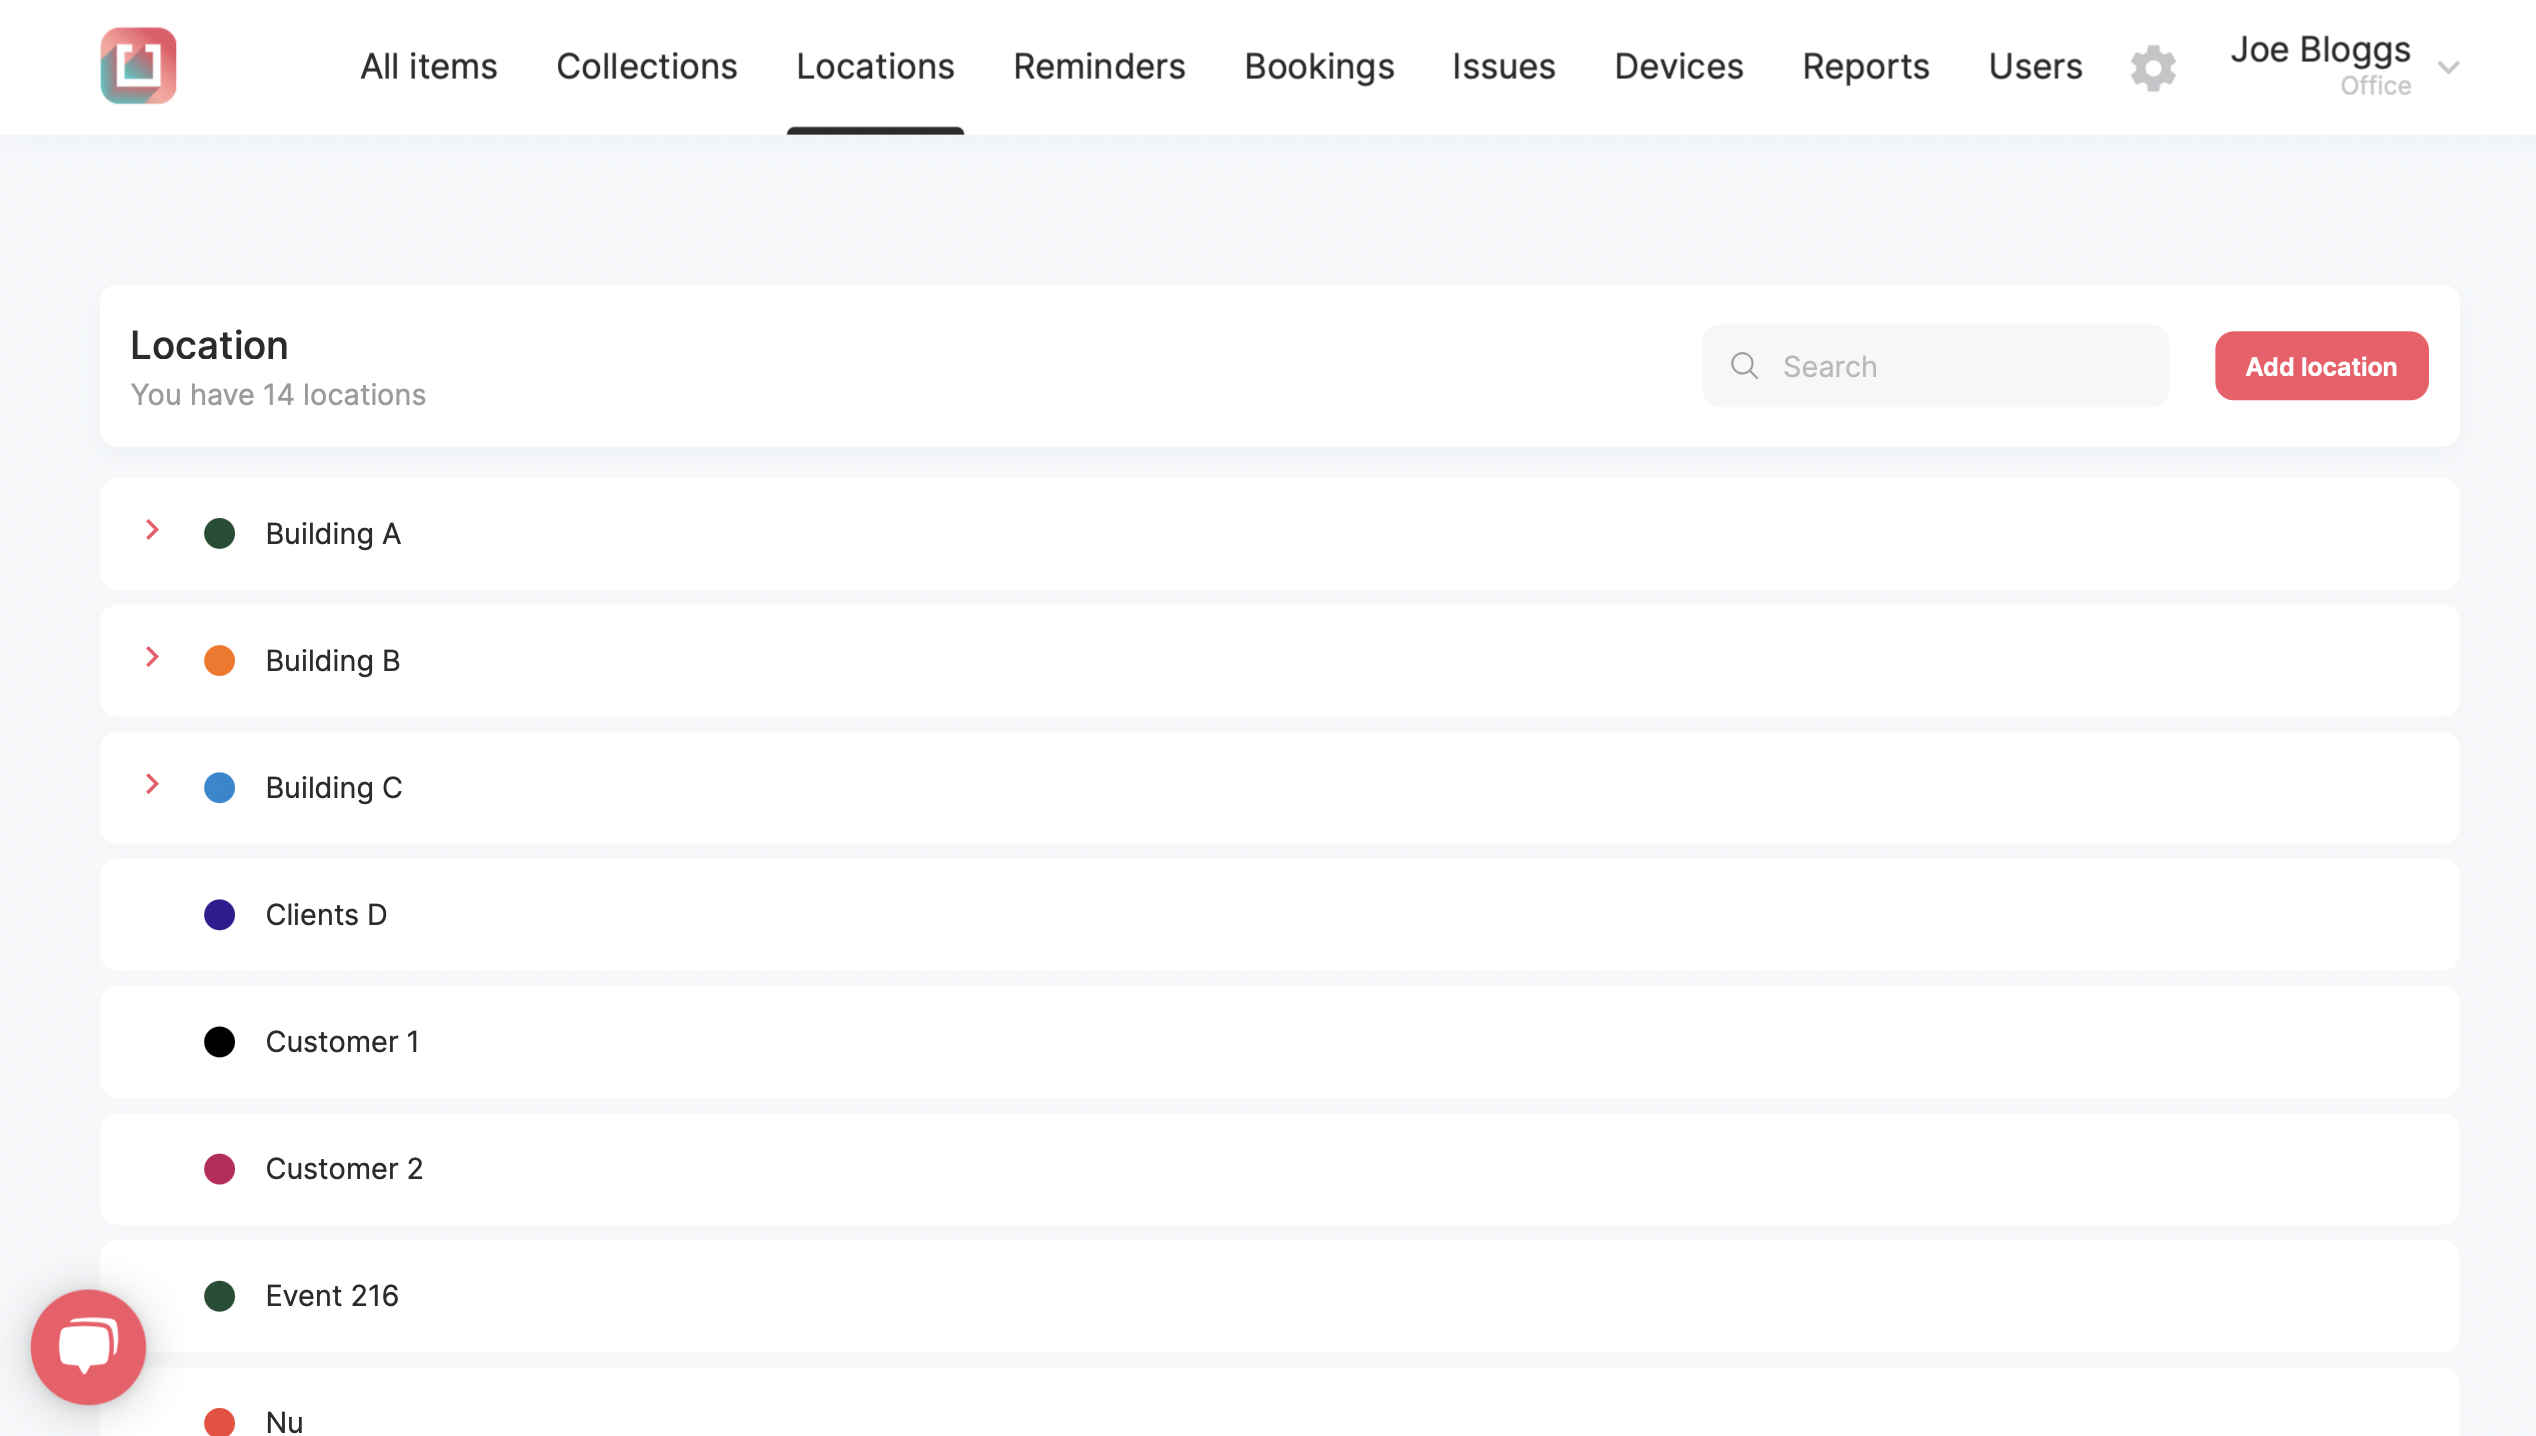The image size is (2536, 1436).
Task: Expand the Building C location
Action: coord(152,784)
